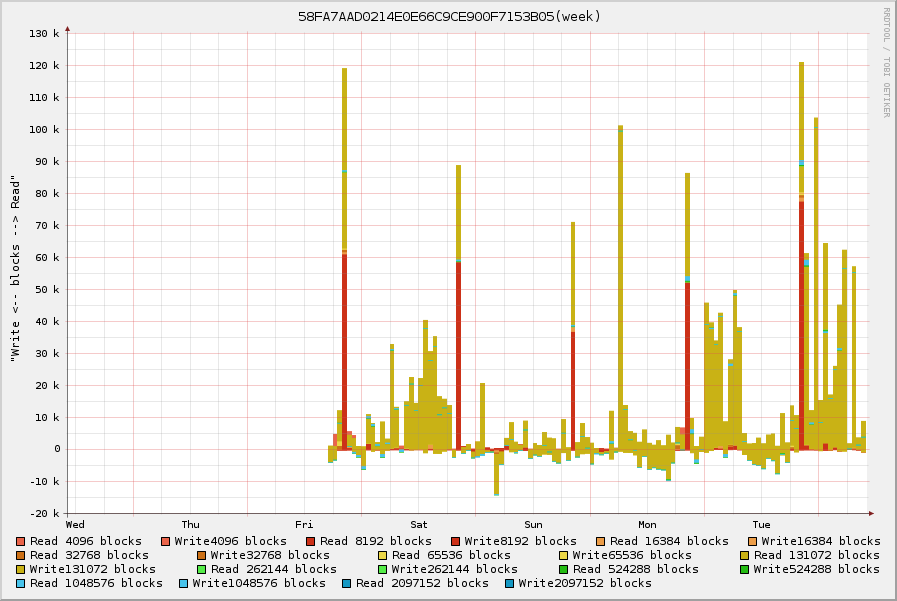Click the Read 4096 blocks legend swatch

pyautogui.click(x=21, y=541)
